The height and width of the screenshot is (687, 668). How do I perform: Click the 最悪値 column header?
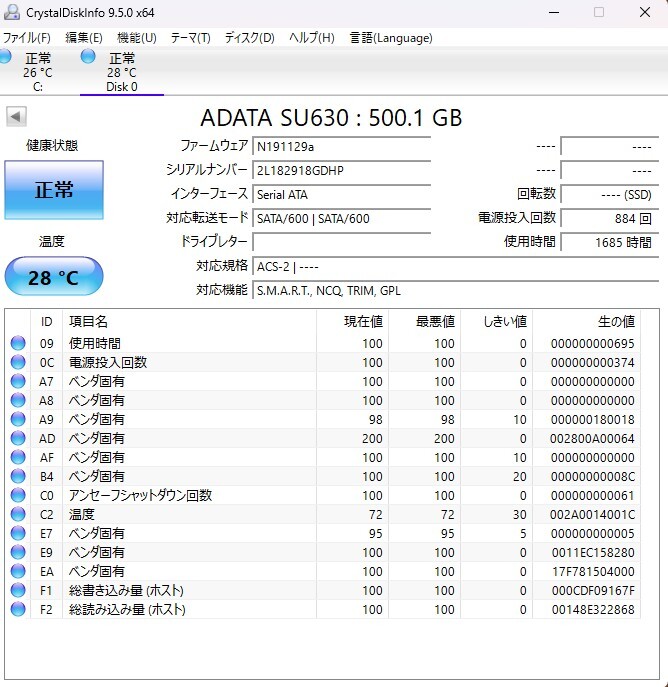click(424, 322)
